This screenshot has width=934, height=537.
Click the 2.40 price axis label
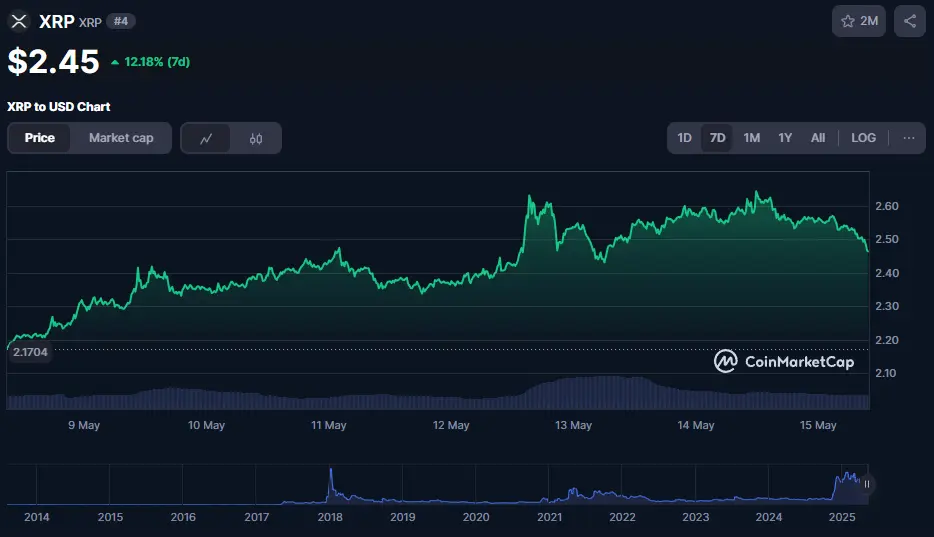887,273
